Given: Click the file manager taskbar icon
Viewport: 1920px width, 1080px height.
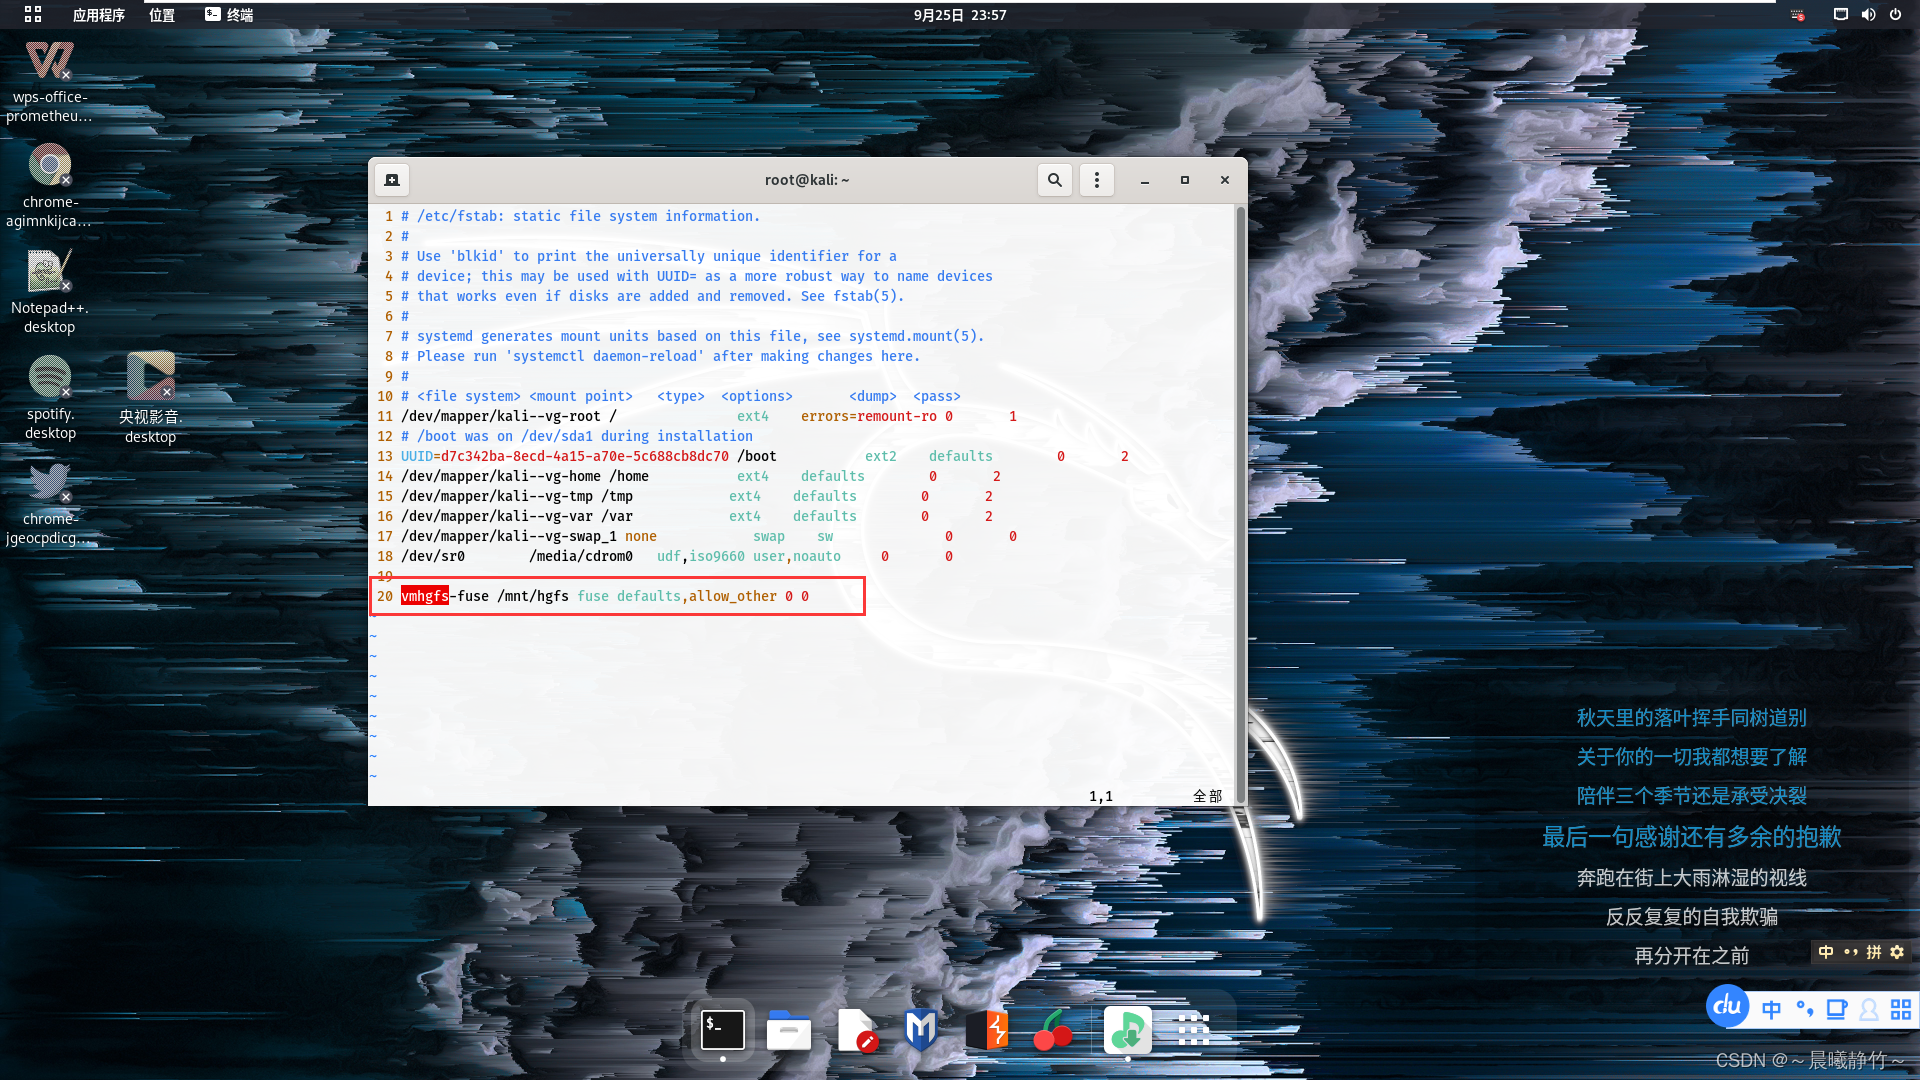Looking at the screenshot, I should (x=789, y=1030).
